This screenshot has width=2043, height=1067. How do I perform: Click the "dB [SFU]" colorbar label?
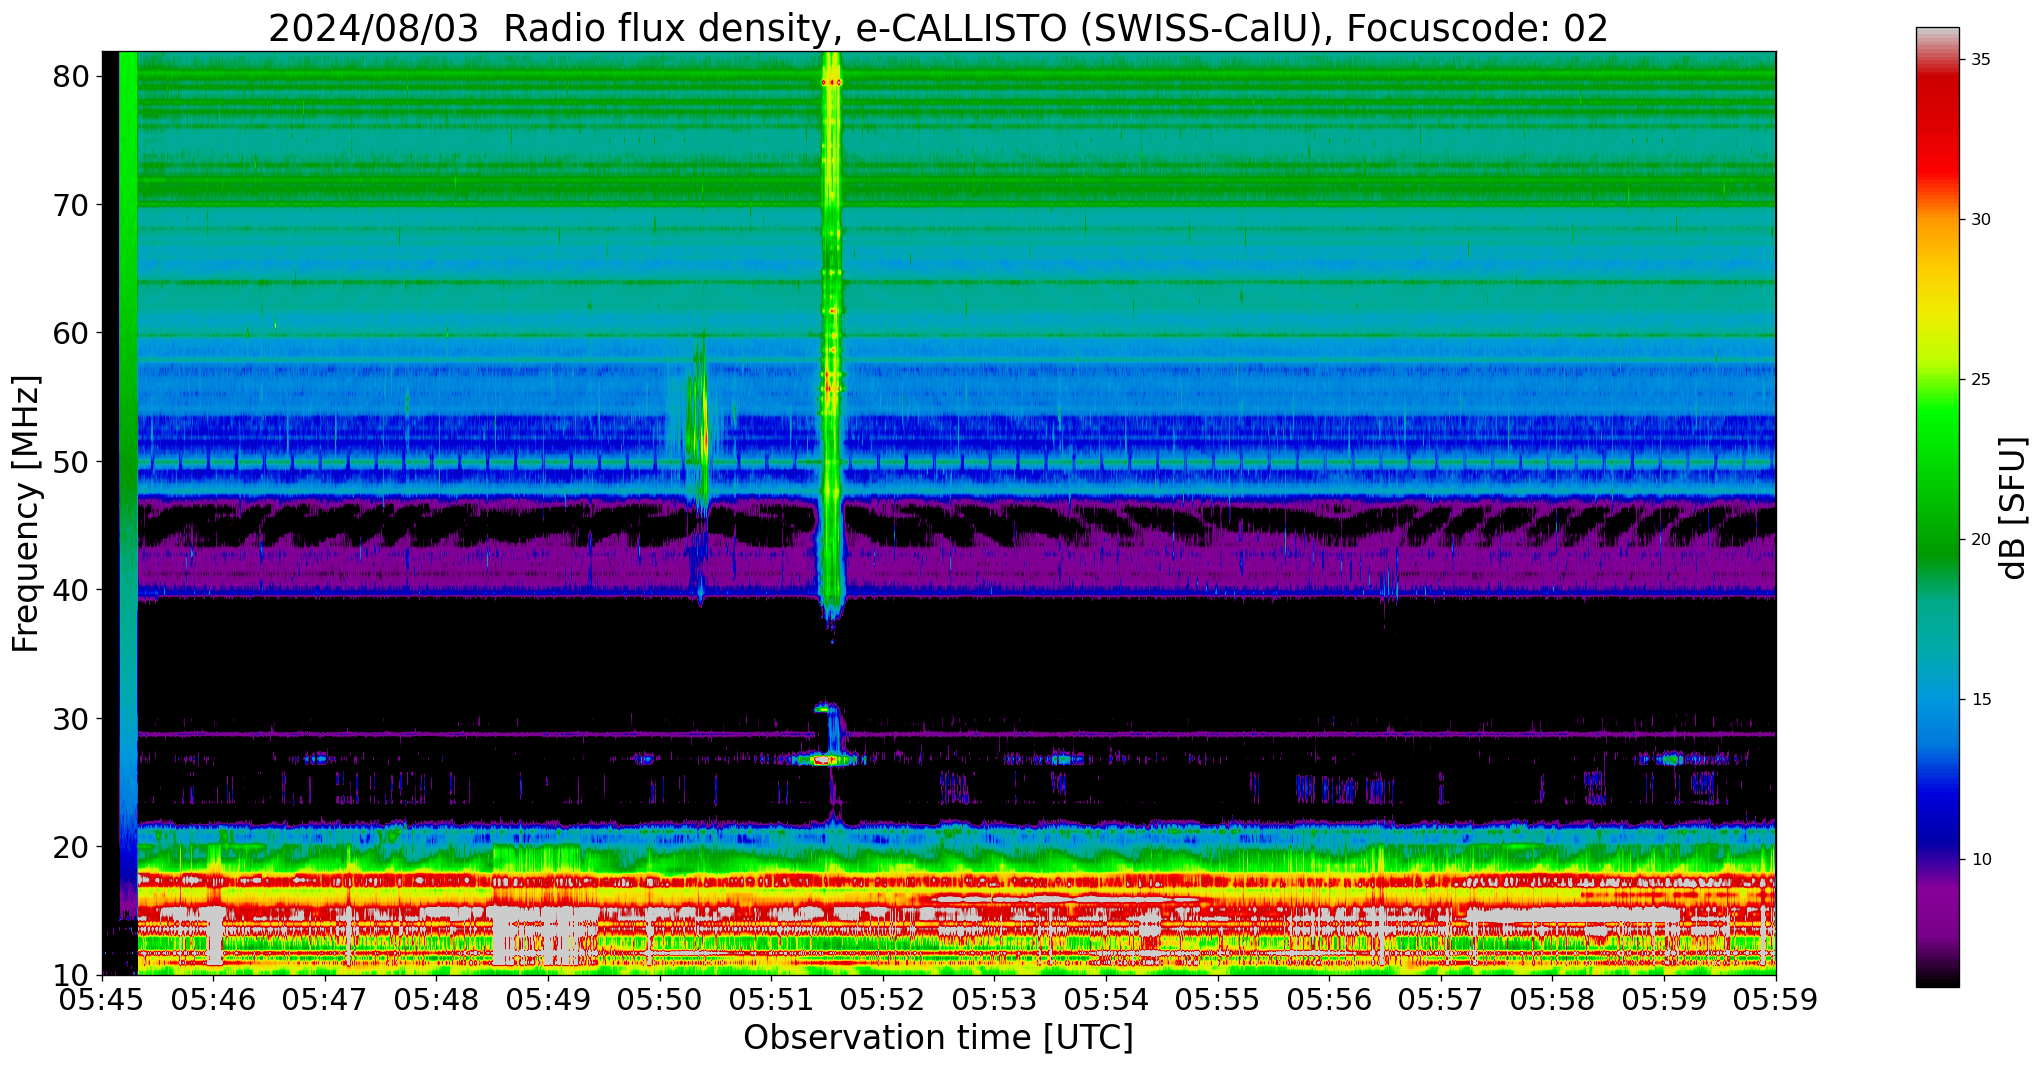tap(2013, 507)
